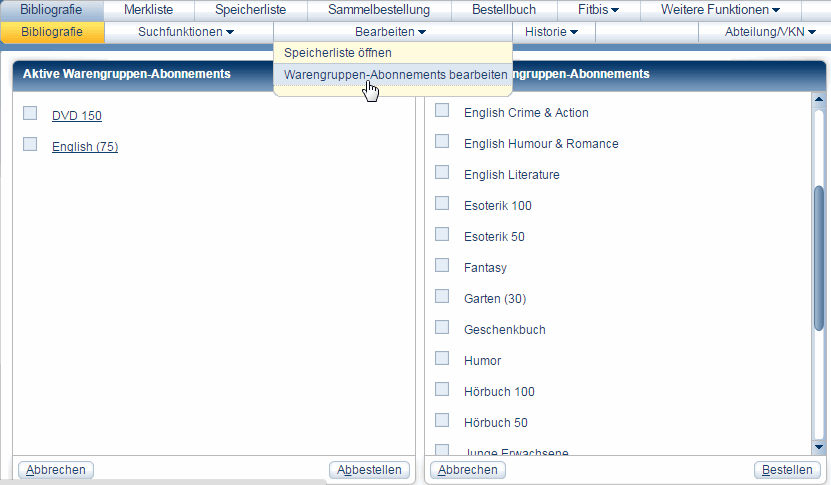This screenshot has width=831, height=485.
Task: Switch to the Merkliste tab
Action: pos(148,10)
